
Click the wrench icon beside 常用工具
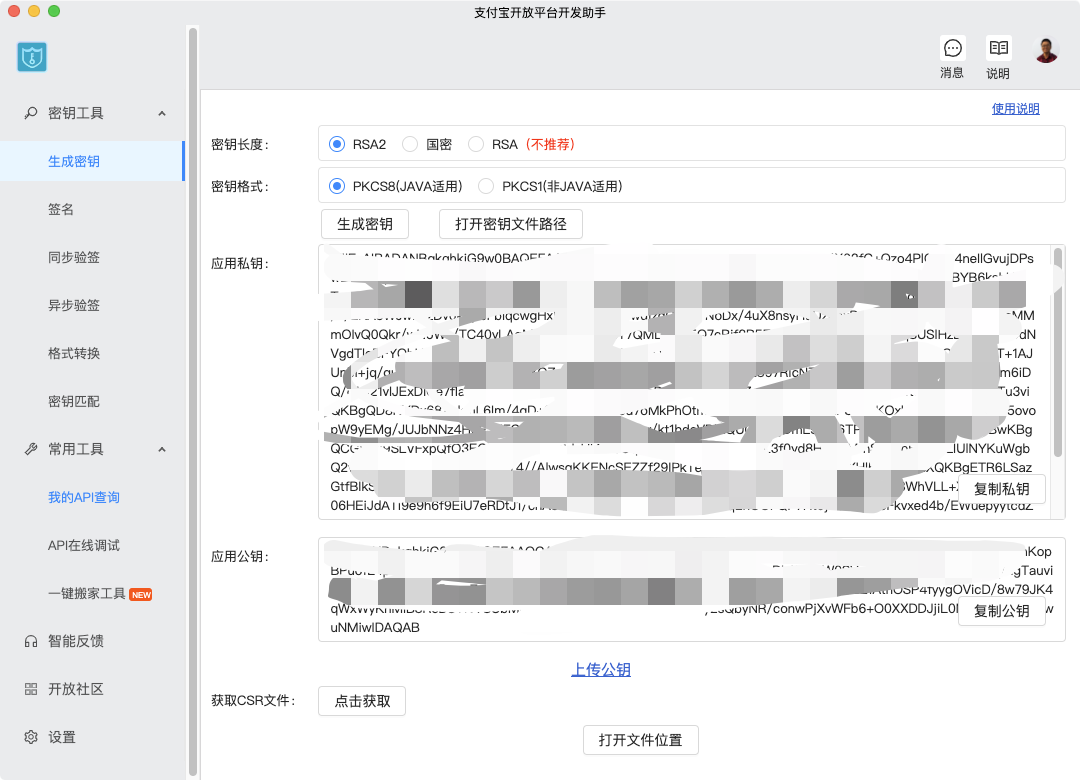click(x=31, y=449)
